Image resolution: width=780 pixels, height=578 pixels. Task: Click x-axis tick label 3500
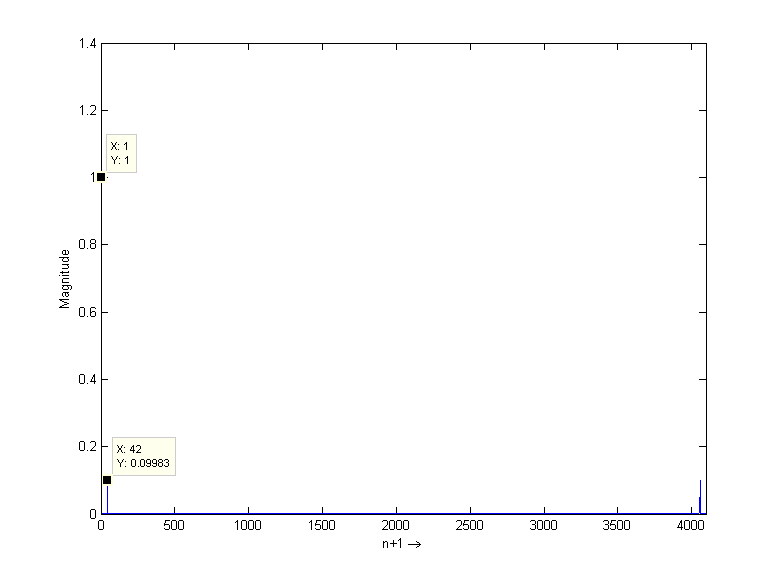[617, 525]
